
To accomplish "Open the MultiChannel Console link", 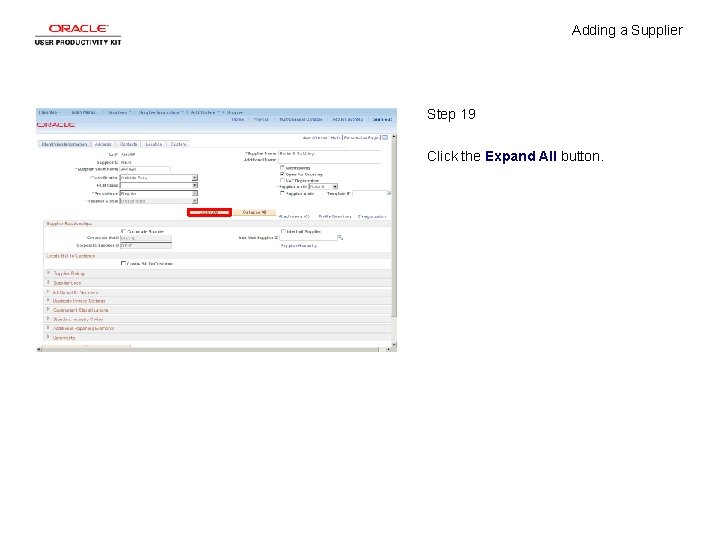I will point(301,119).
